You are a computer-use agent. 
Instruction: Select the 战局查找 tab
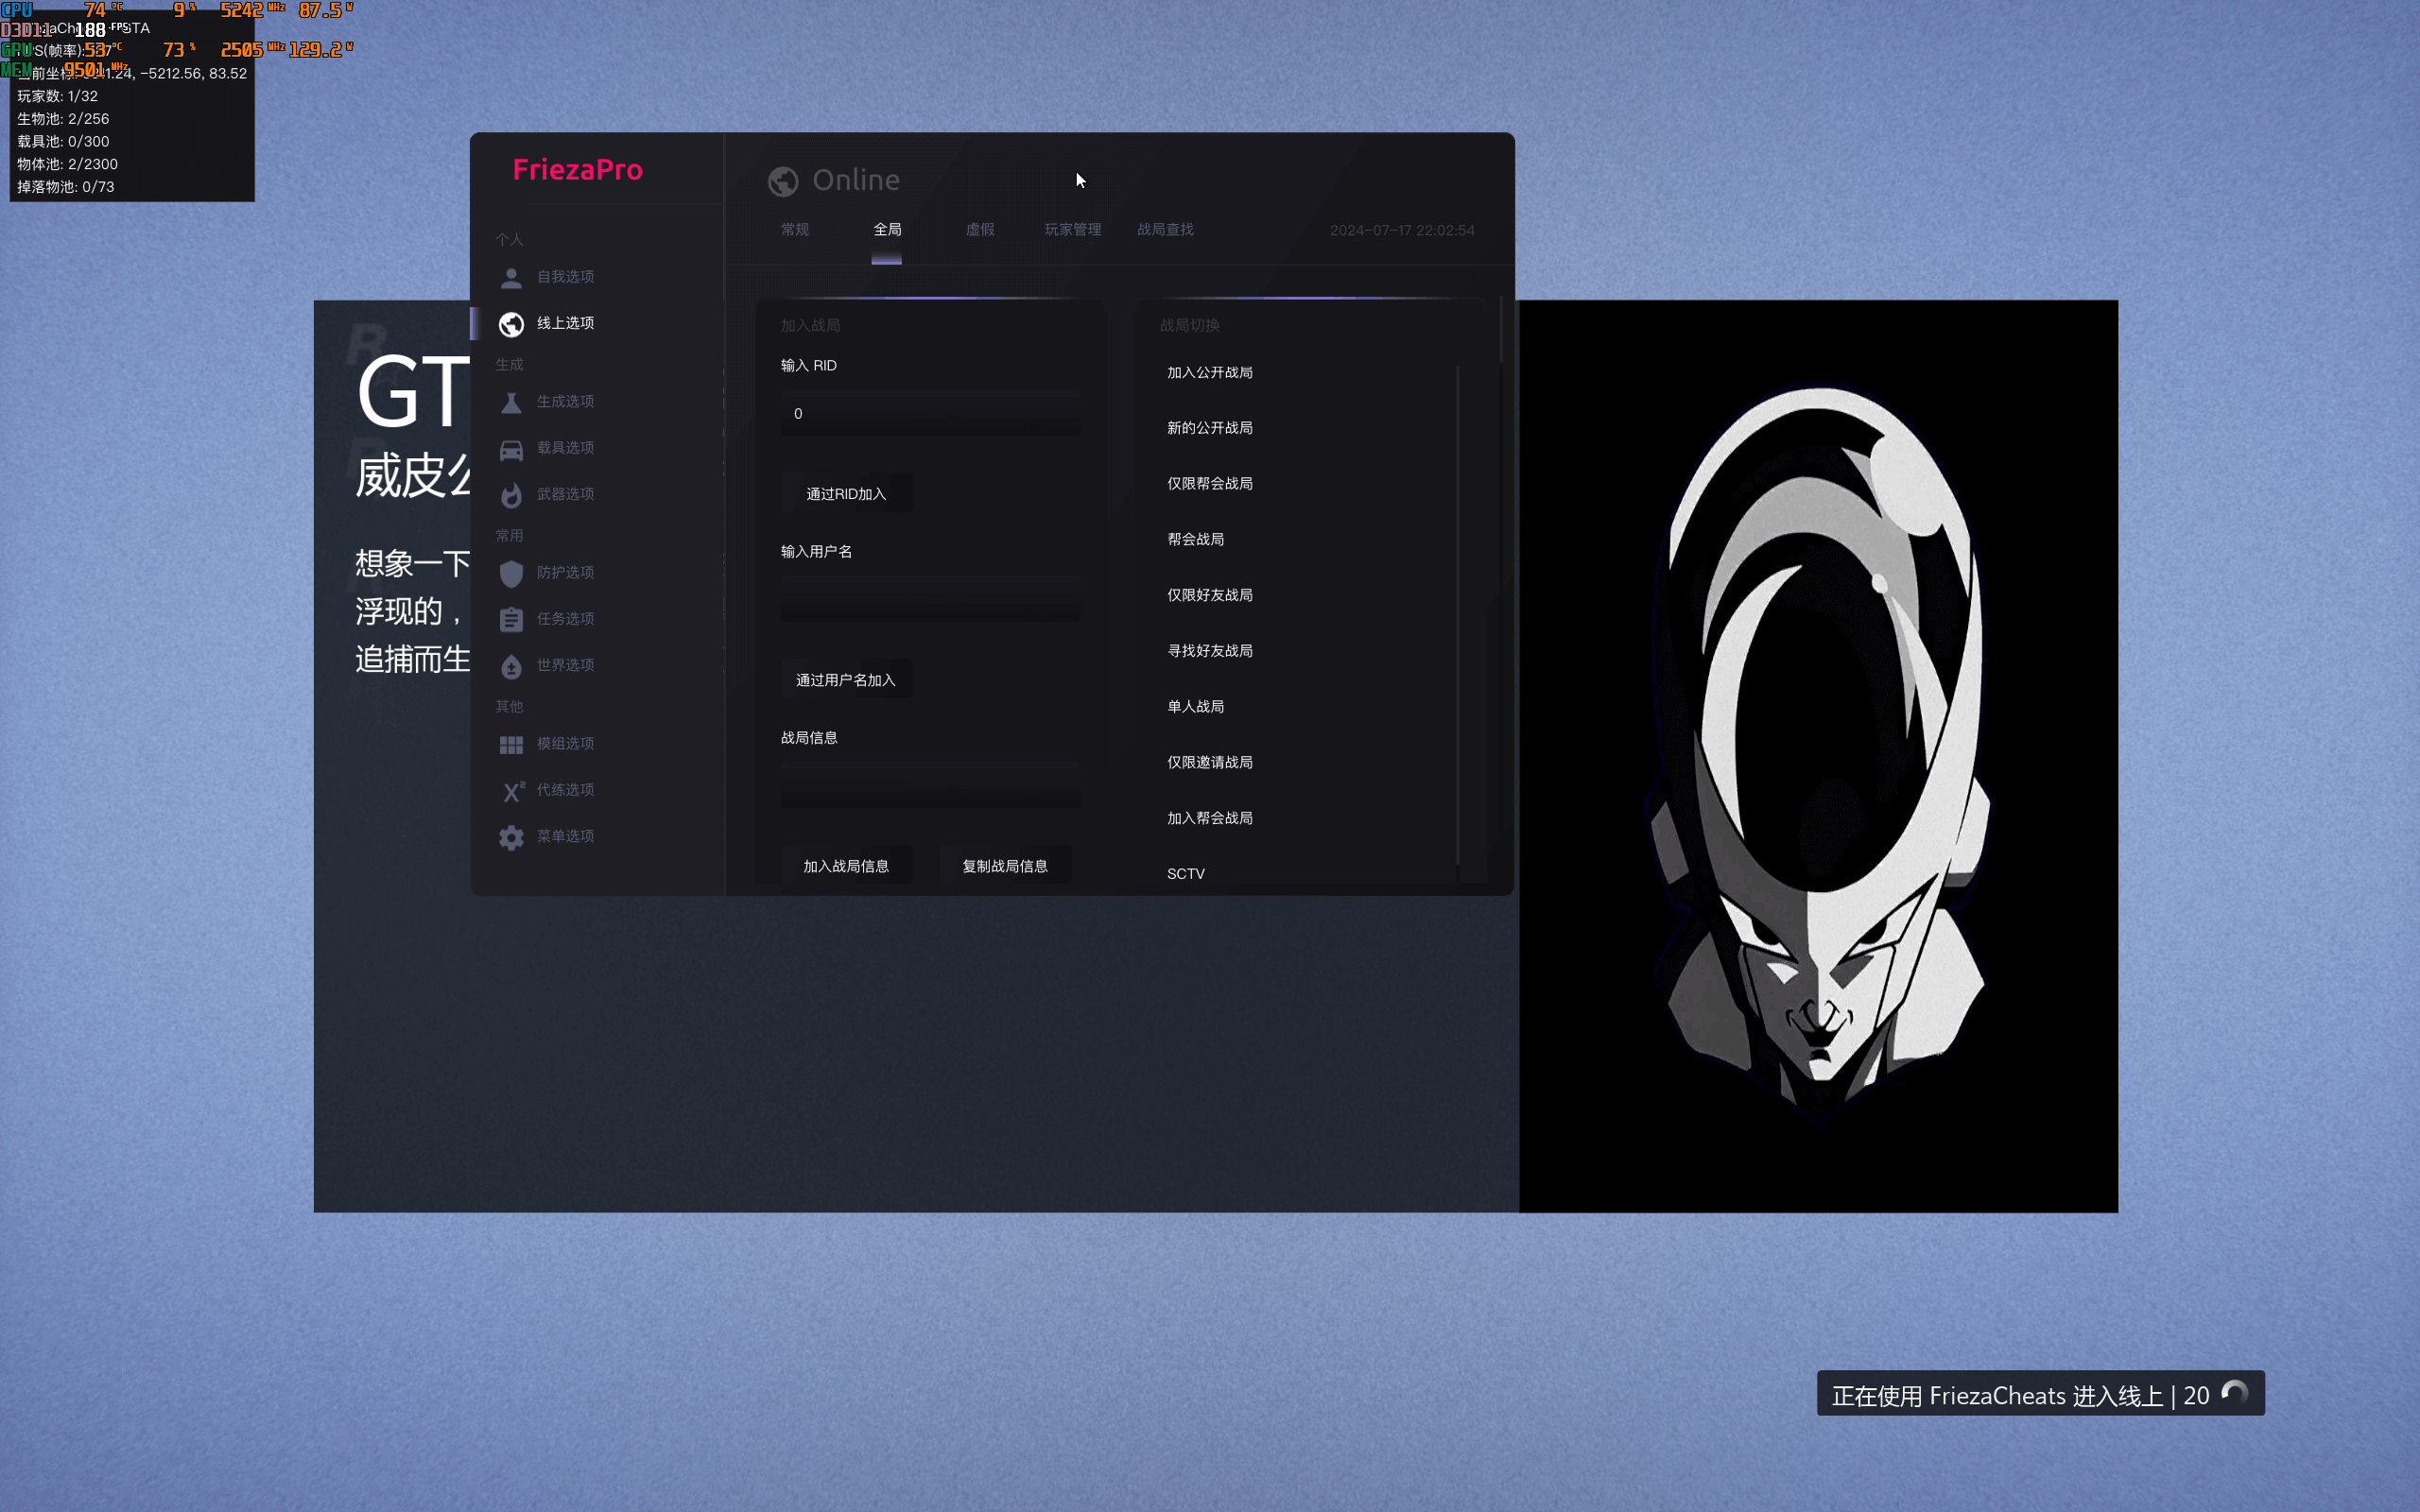click(x=1165, y=230)
